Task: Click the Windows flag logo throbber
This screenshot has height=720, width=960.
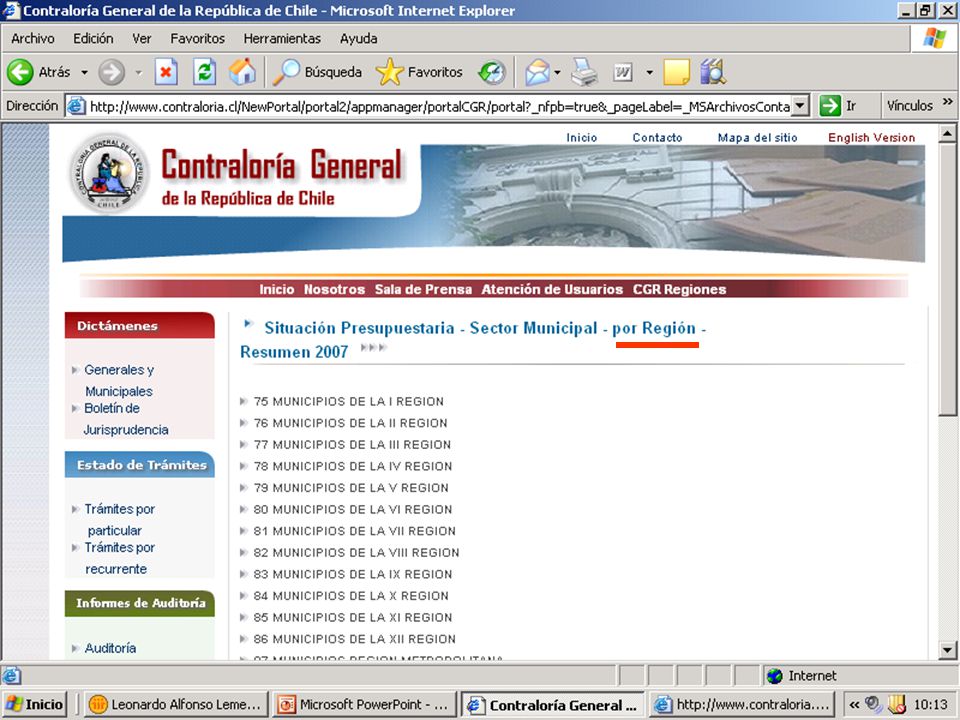Action: (x=934, y=38)
